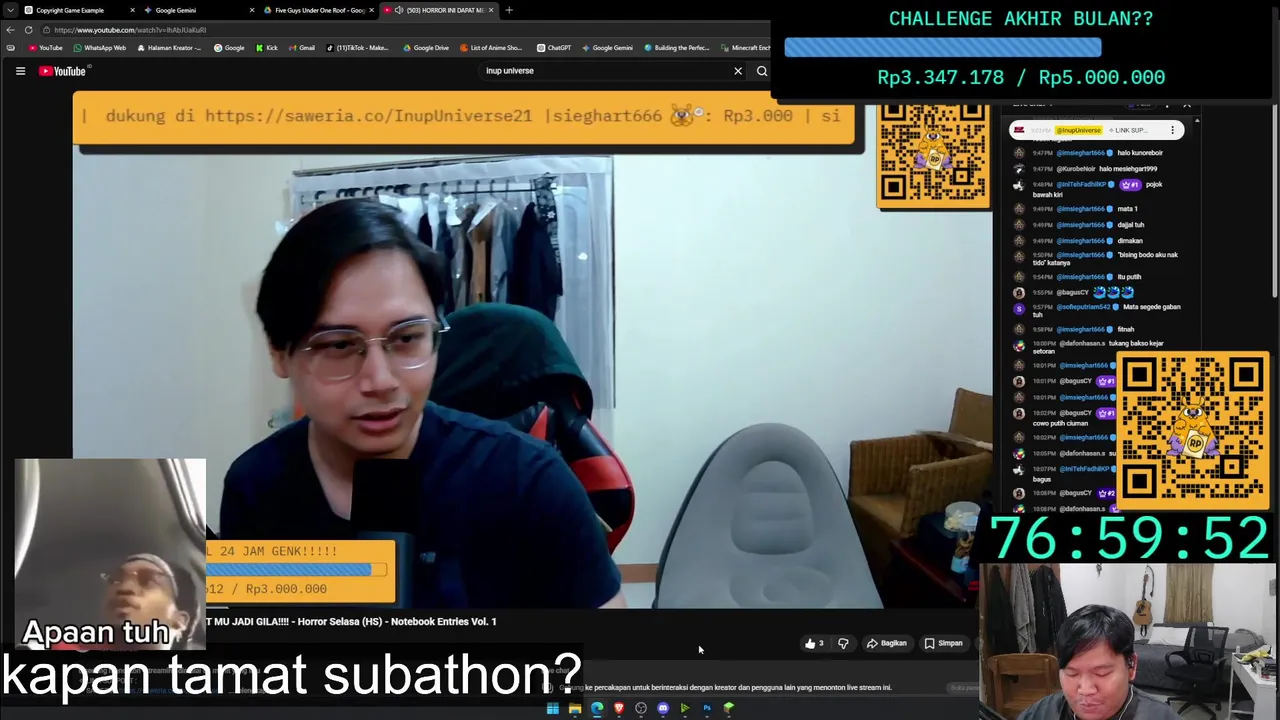1280x720 pixels.
Task: Open the Gmail bookmark
Action: 302,48
